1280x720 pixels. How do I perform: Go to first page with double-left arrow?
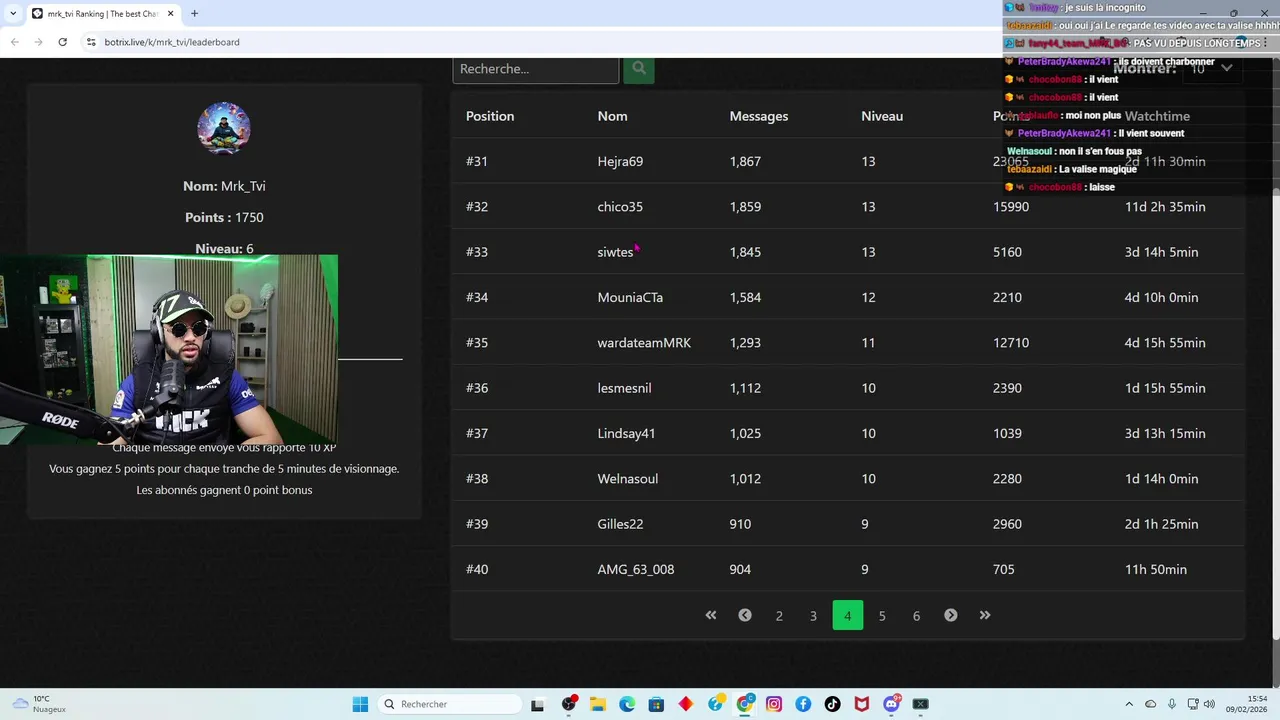pos(711,615)
